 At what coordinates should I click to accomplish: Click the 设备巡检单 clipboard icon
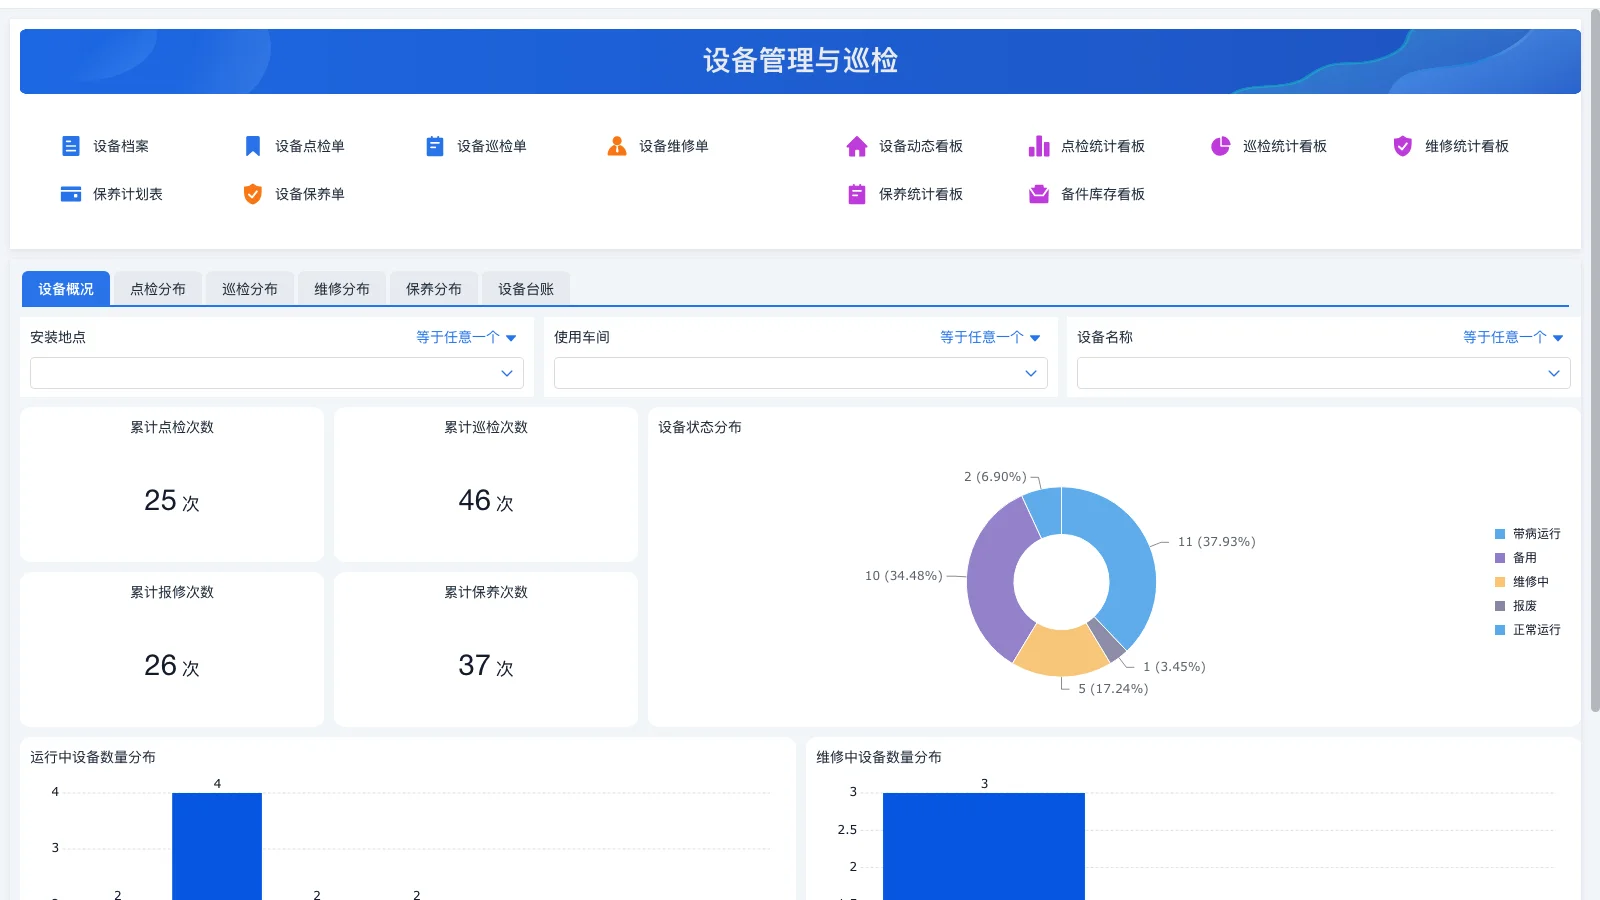435,146
